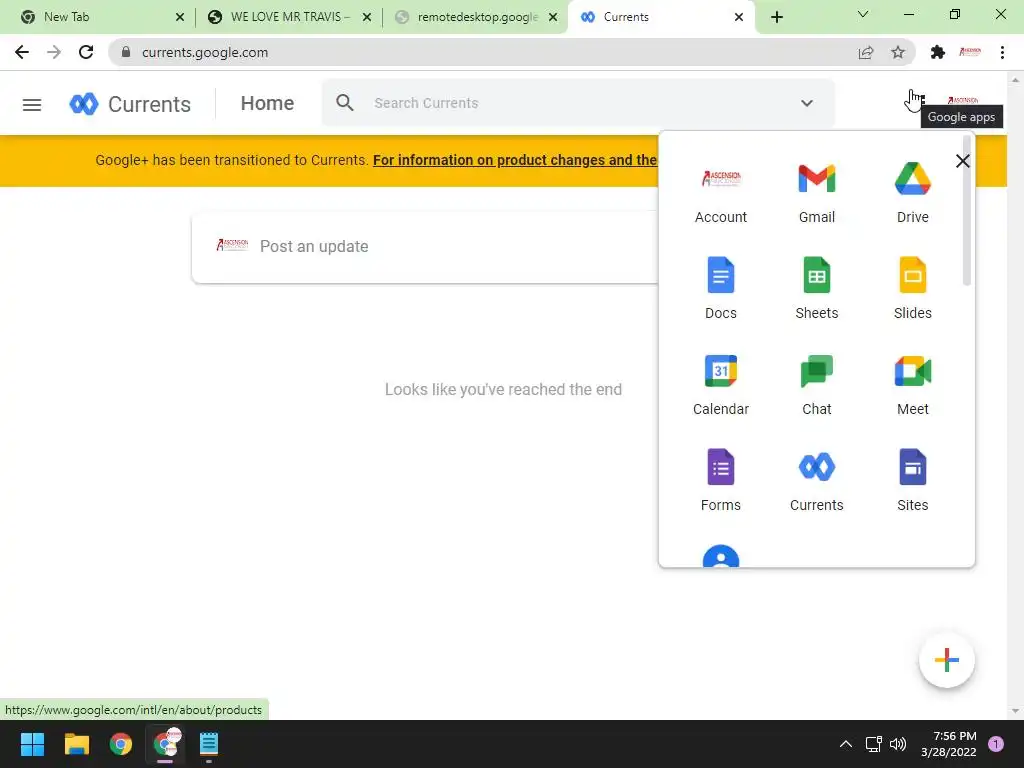Viewport: 1024px width, 768px height.
Task: Open Google Slides from the apps grid
Action: coord(912,289)
